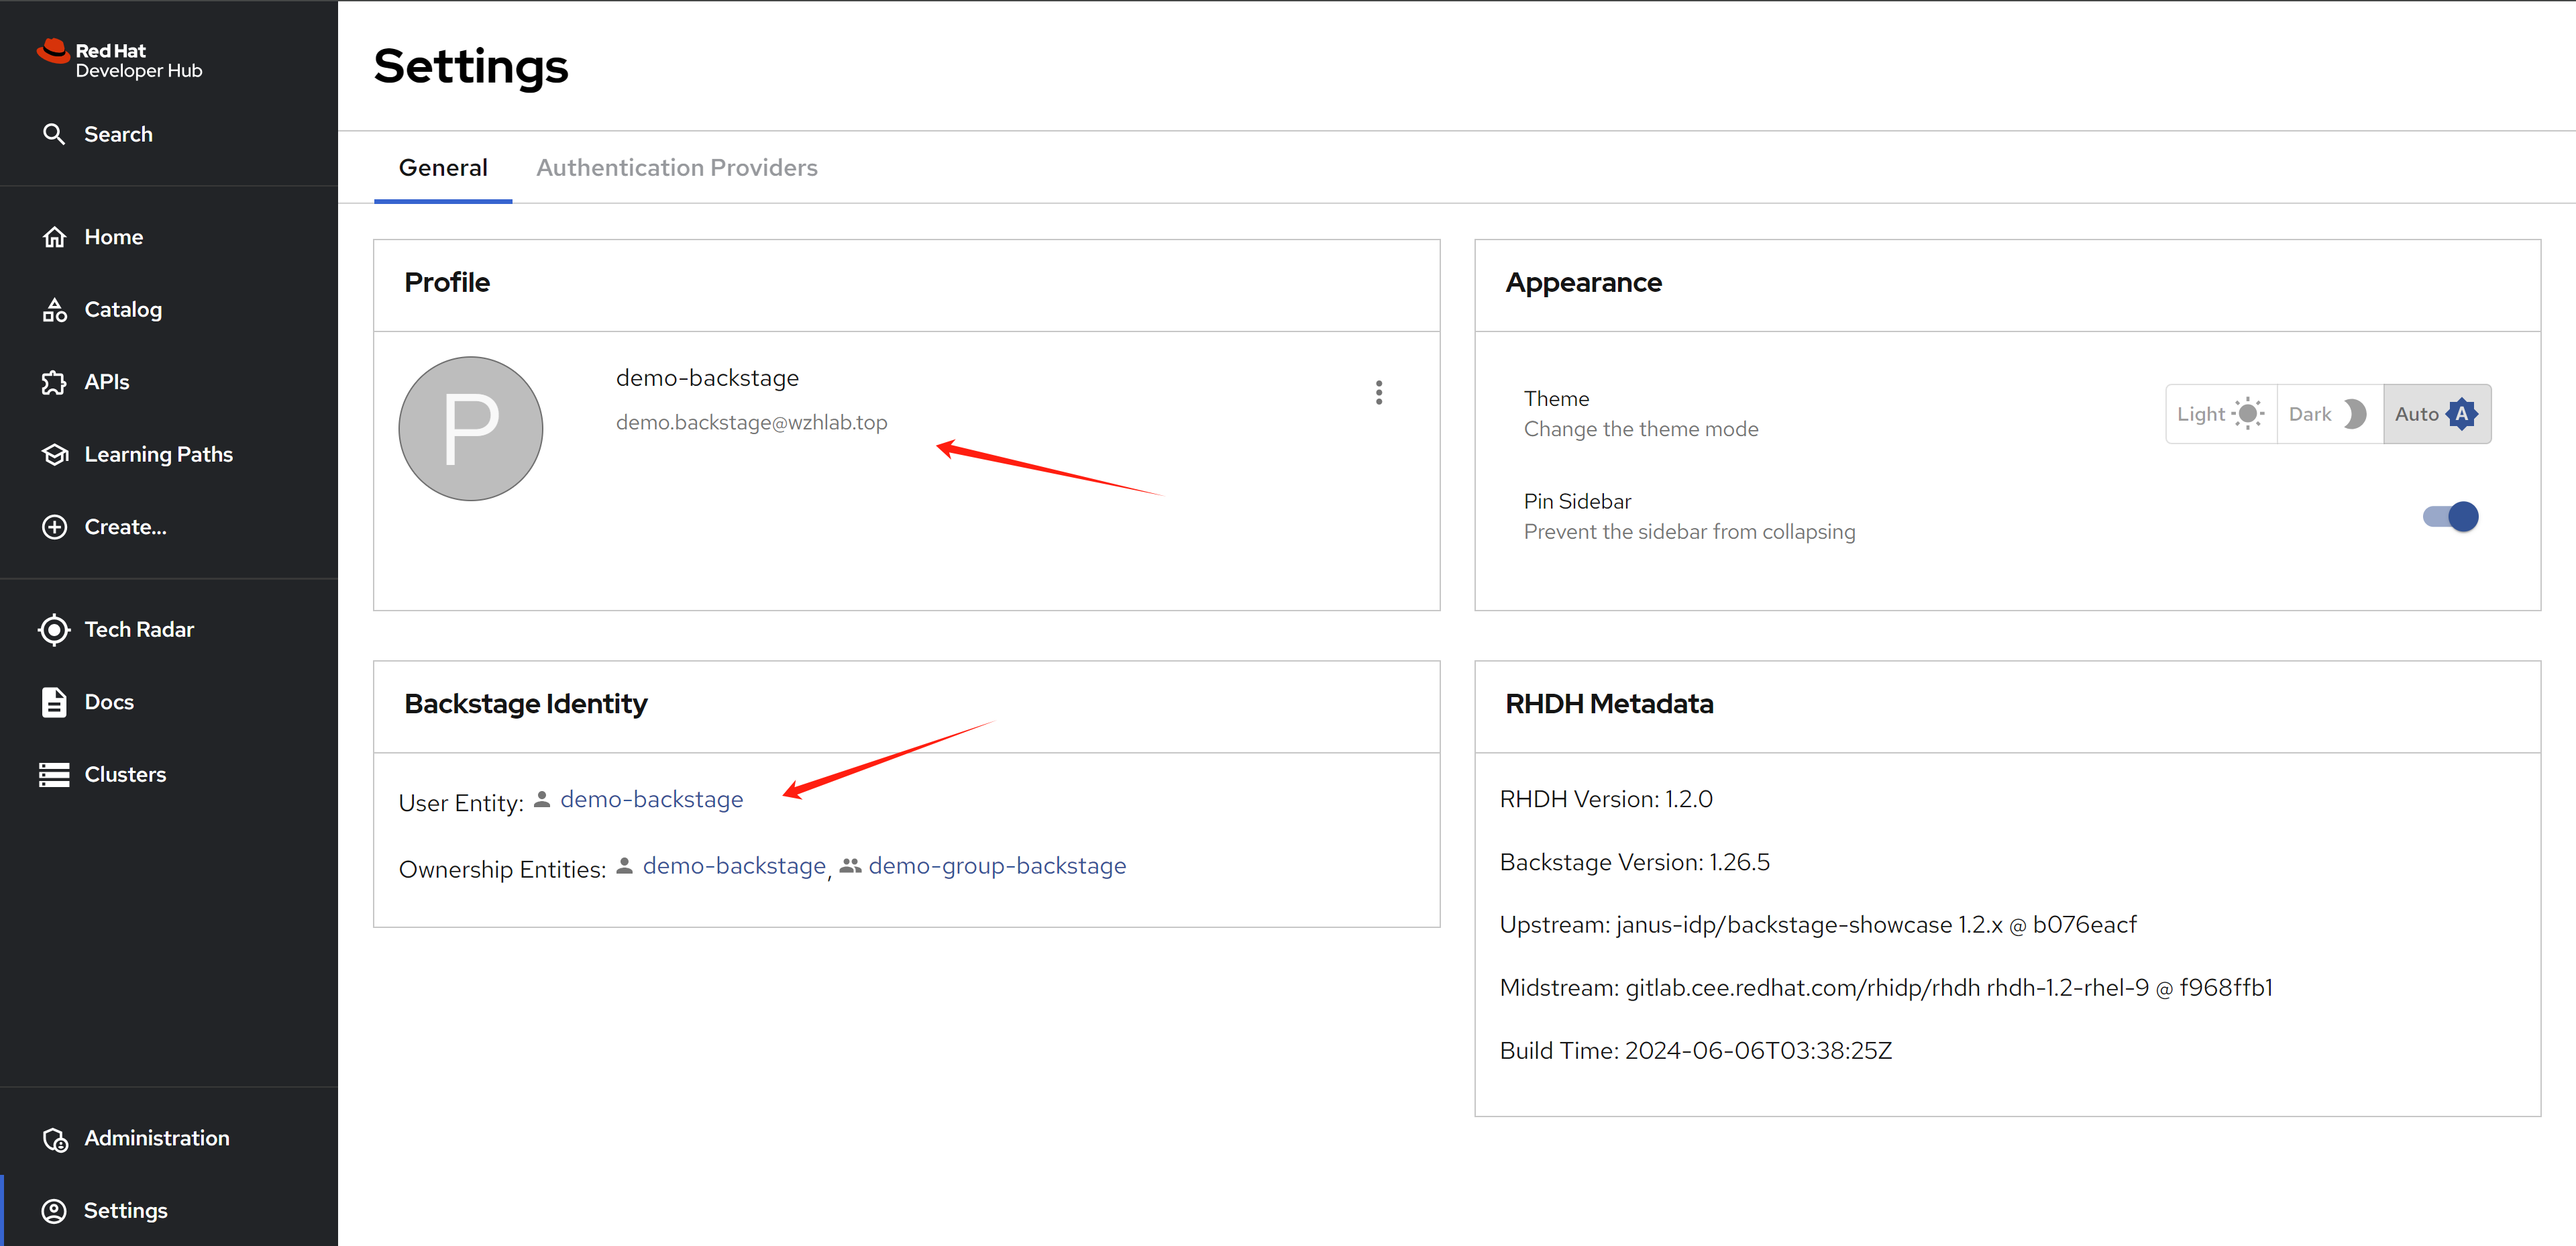Select the Dark theme option

click(2328, 414)
